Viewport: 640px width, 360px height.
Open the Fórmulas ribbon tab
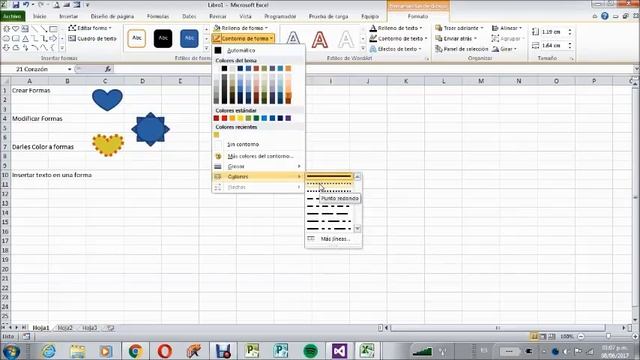pyautogui.click(x=158, y=16)
